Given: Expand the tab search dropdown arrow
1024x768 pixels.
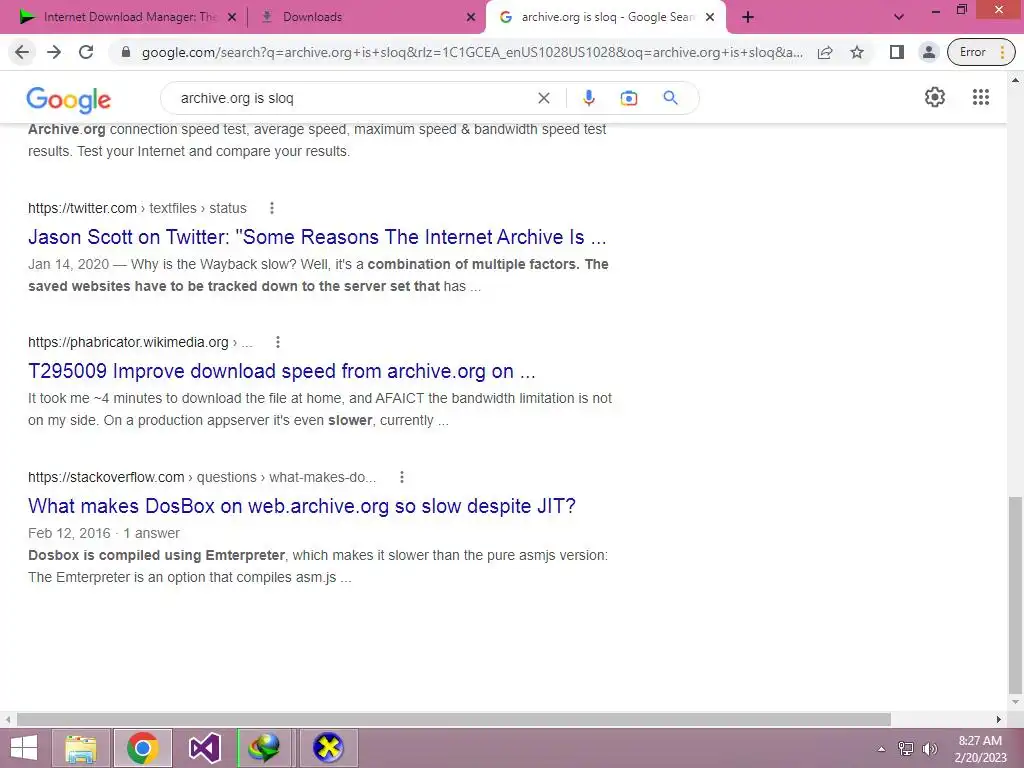Looking at the screenshot, I should [x=899, y=17].
